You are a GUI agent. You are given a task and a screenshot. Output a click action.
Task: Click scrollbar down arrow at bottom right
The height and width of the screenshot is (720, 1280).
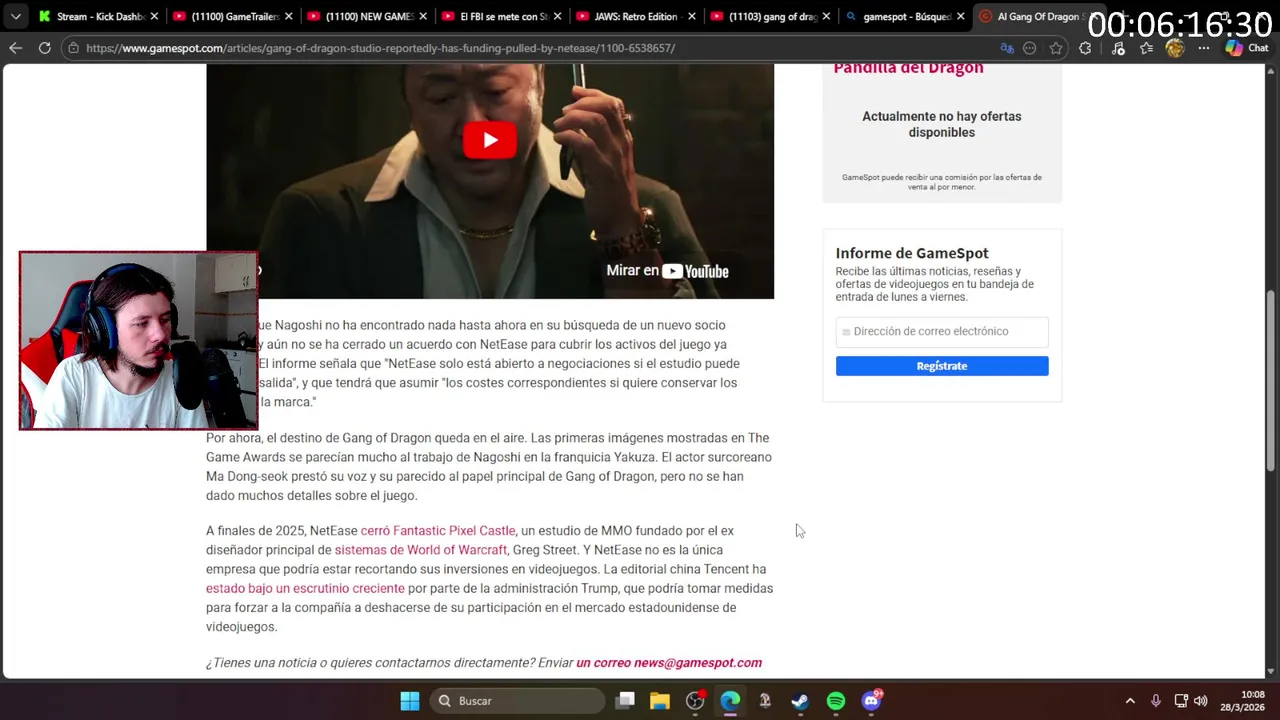(1271, 672)
